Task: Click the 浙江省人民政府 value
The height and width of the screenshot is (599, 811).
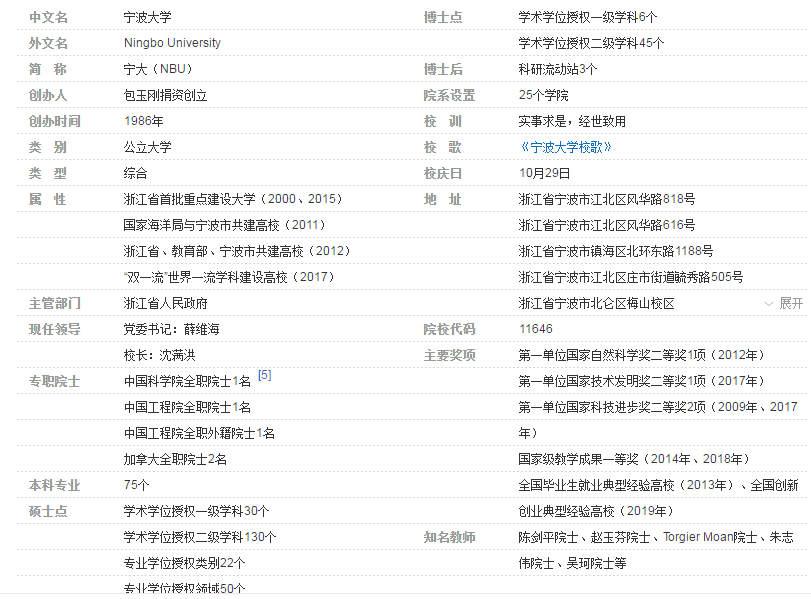Action: tap(166, 304)
